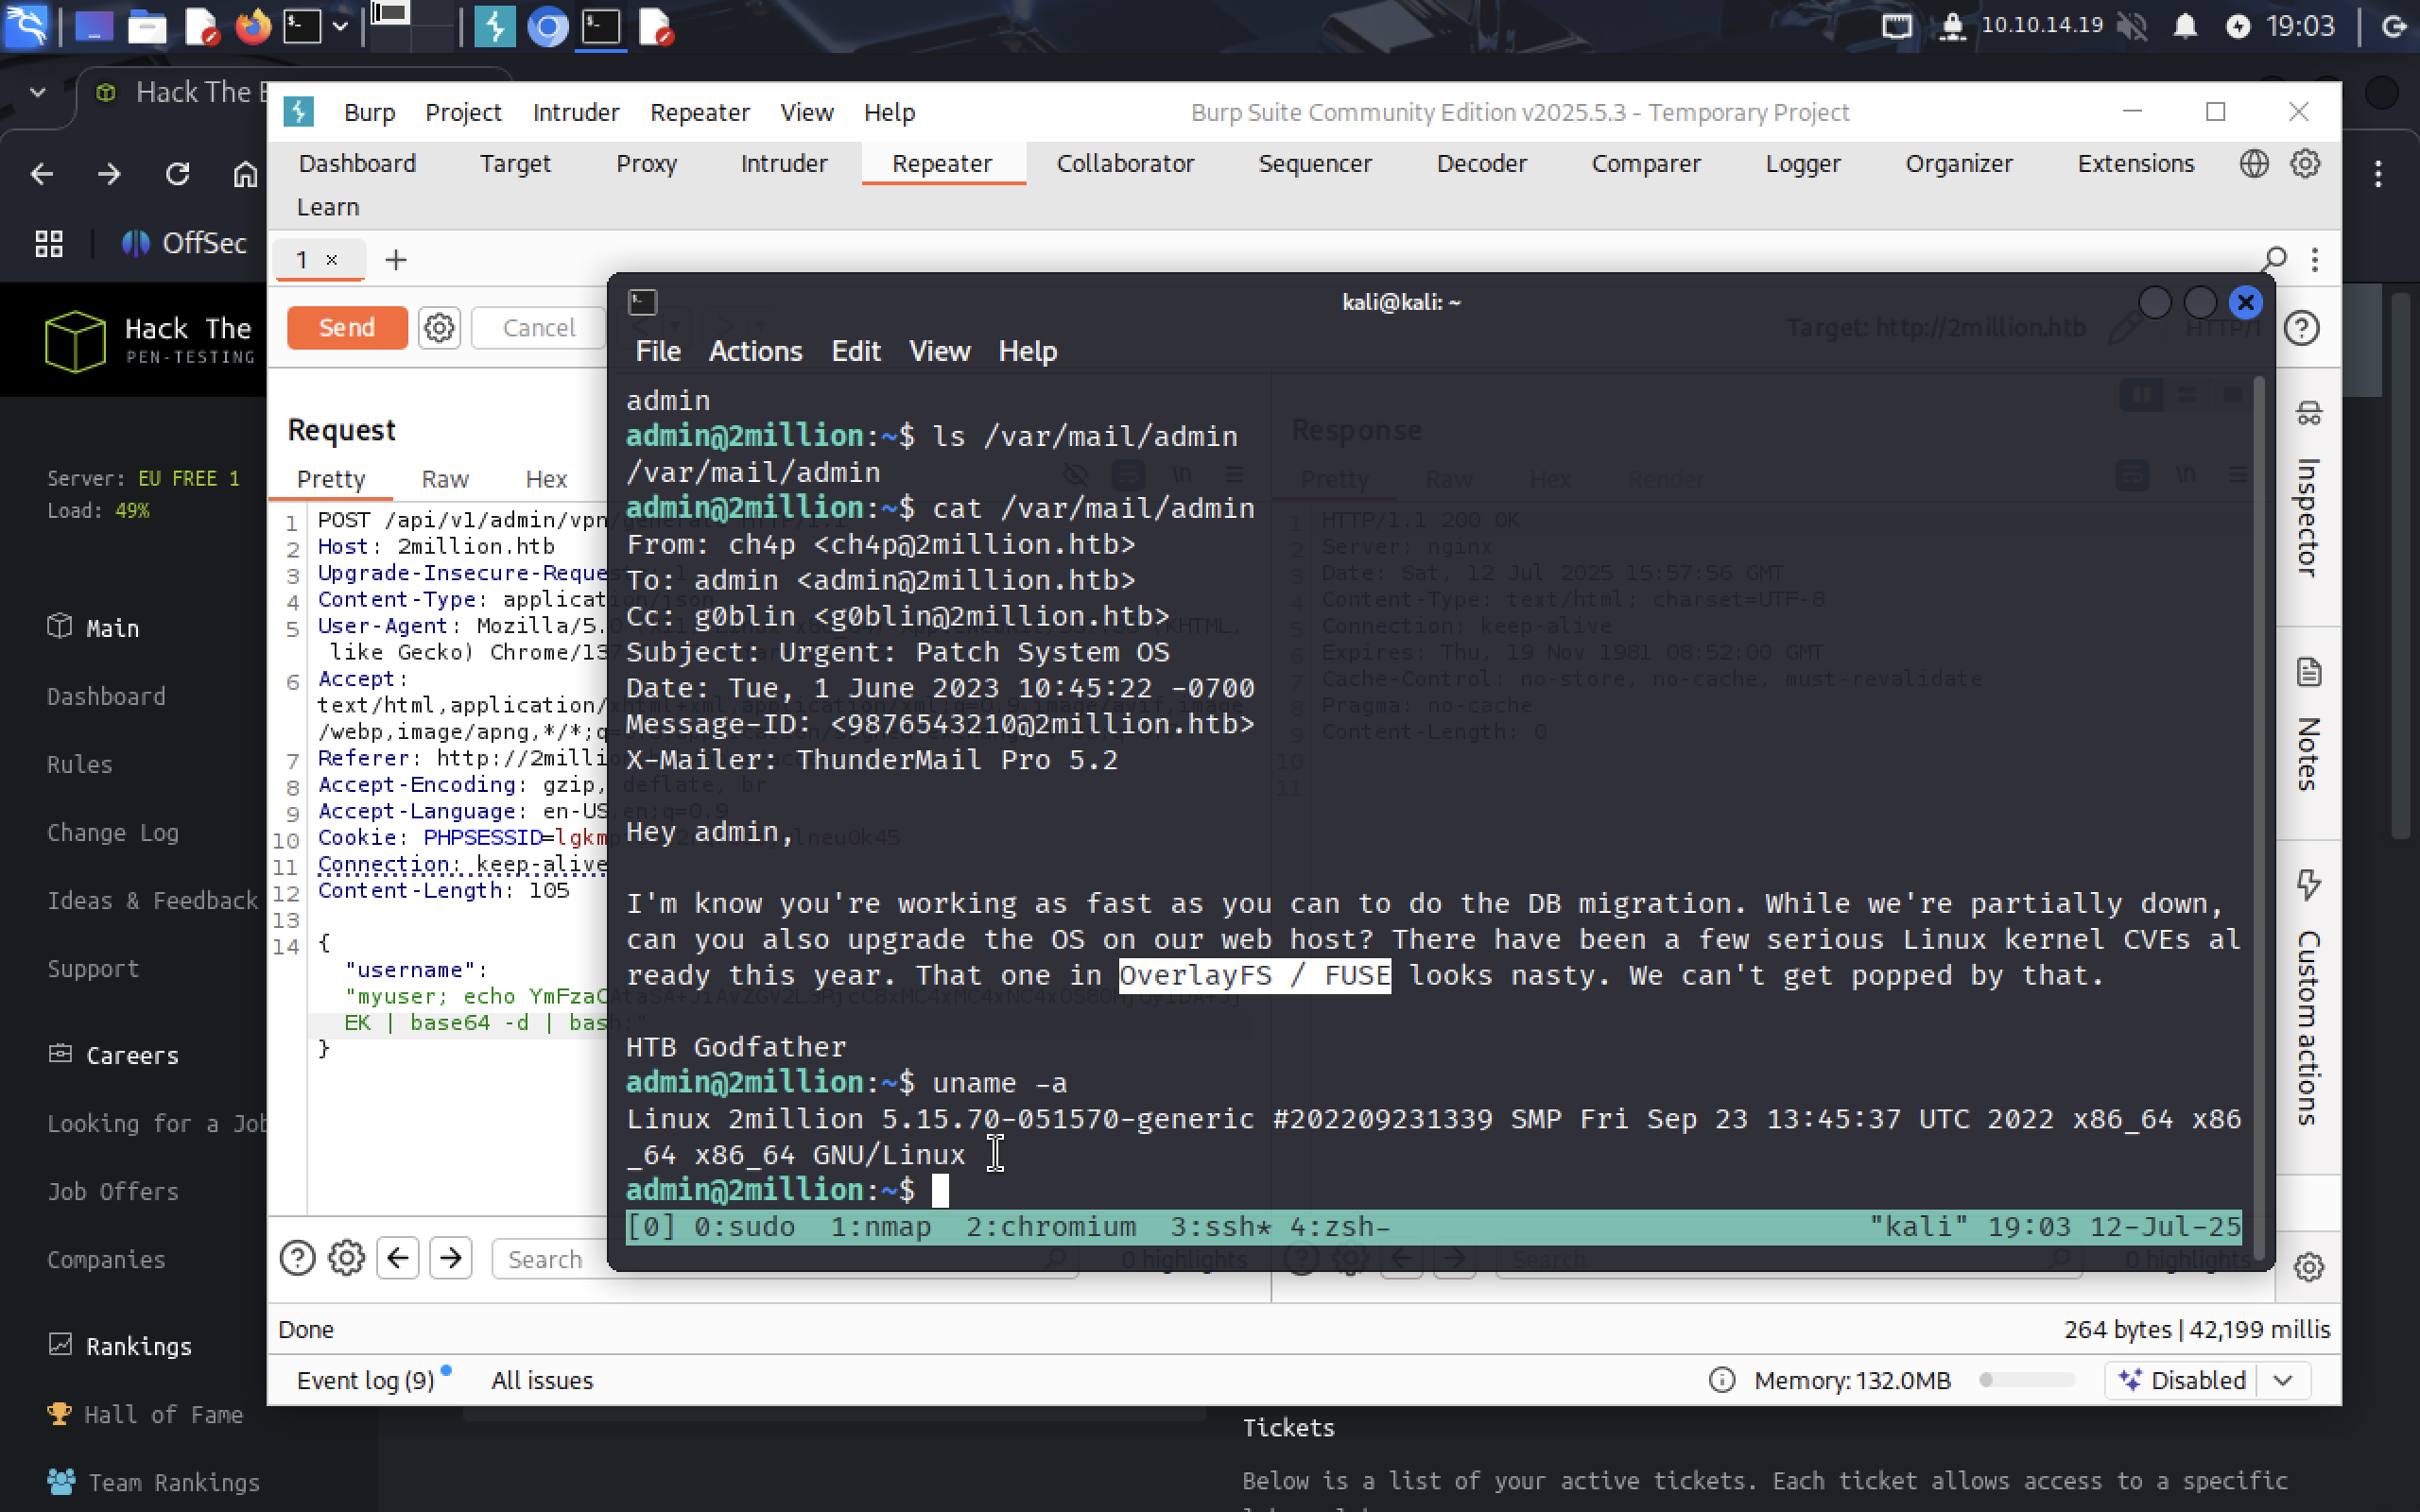This screenshot has width=2420, height=1512.
Task: Open side panel settings gear at the bottom right
Action: point(2308,1267)
